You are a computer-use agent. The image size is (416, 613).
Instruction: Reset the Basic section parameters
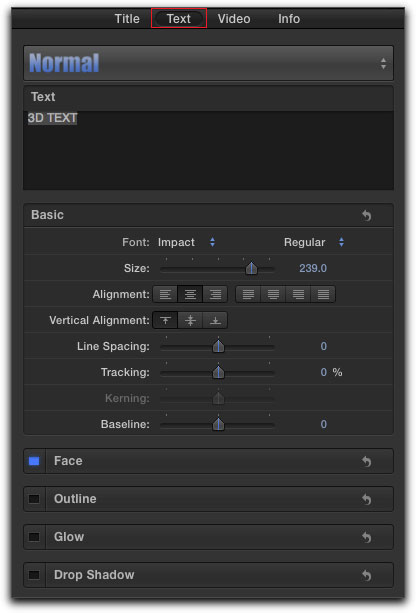[x=366, y=215]
